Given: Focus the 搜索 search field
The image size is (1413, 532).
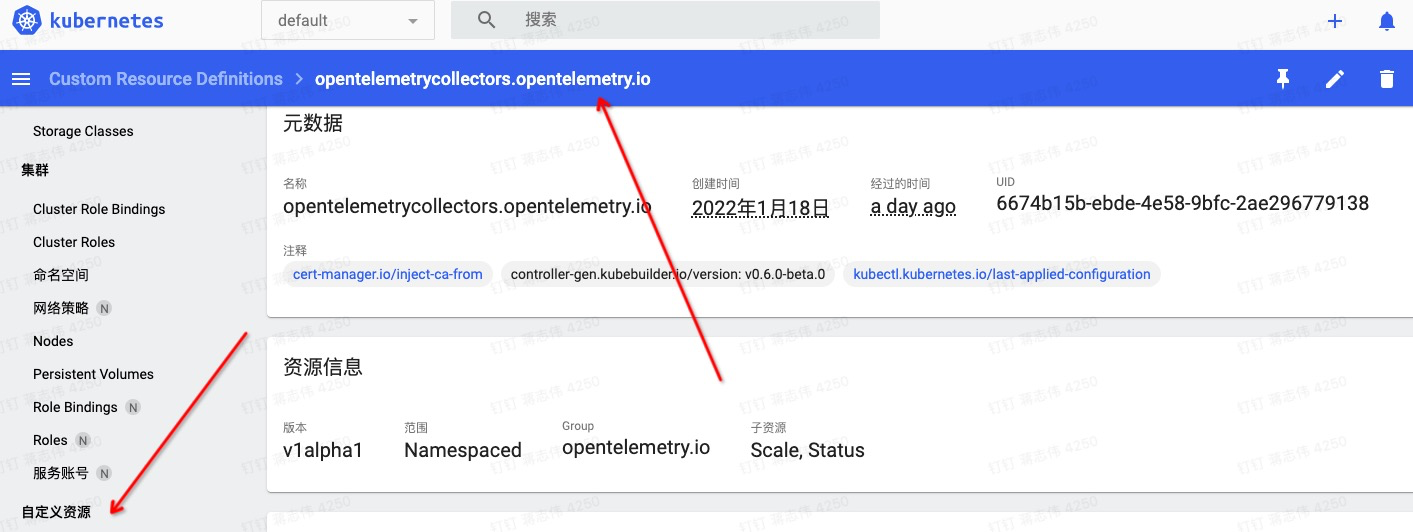Looking at the screenshot, I should coord(665,20).
